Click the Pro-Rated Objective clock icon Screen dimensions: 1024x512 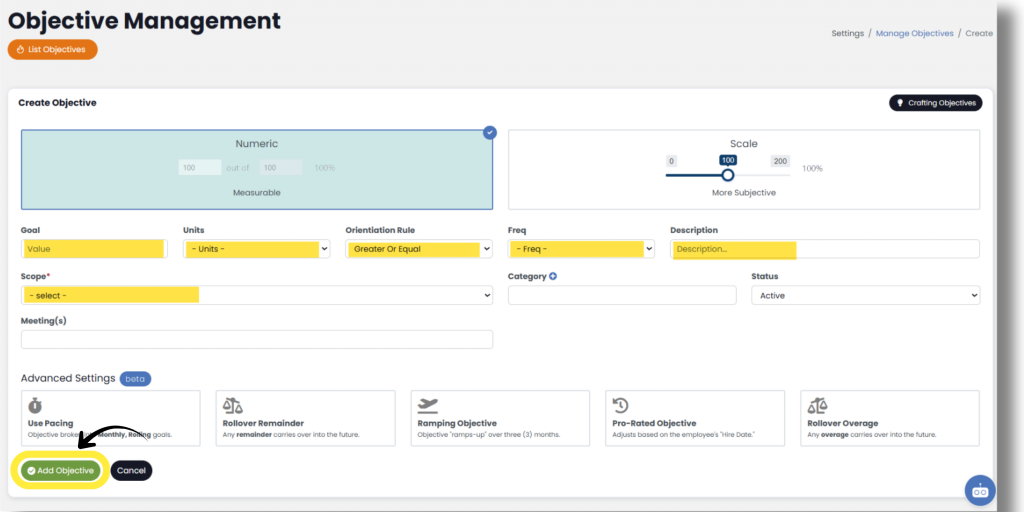coord(621,405)
